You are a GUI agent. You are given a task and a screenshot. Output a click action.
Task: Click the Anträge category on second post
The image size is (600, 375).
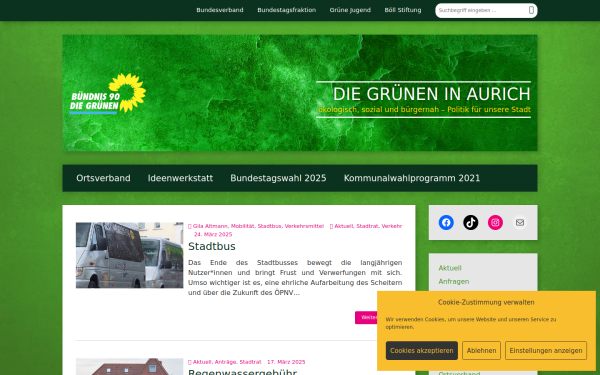coord(225,362)
